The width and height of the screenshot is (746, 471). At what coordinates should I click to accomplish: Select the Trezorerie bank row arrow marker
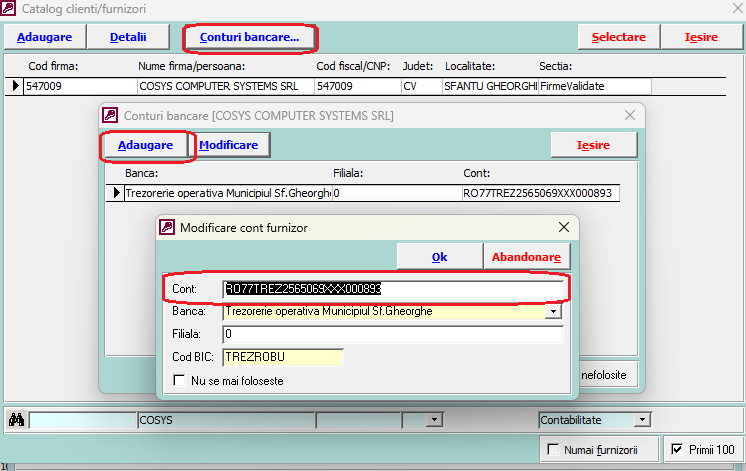pyautogui.click(x=116, y=193)
